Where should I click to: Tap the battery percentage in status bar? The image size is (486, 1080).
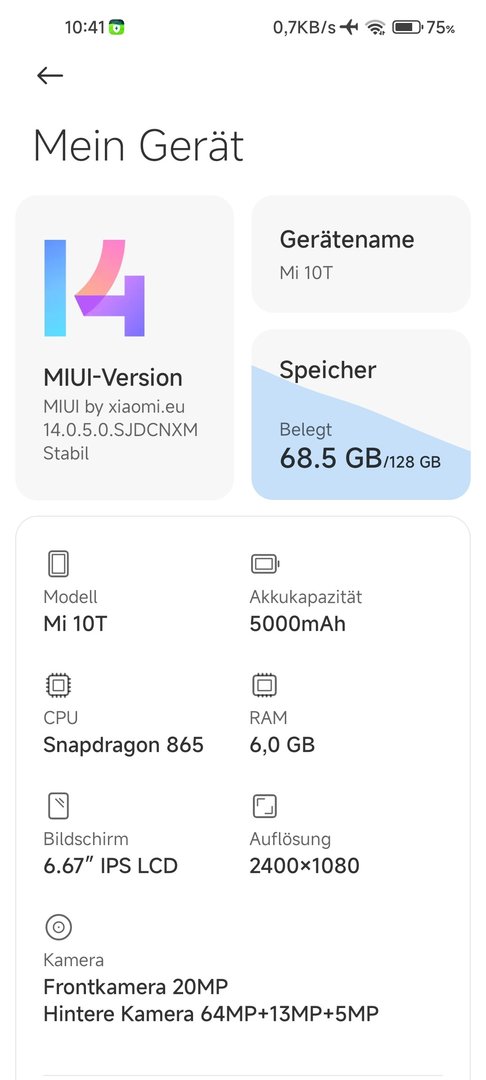(441, 28)
